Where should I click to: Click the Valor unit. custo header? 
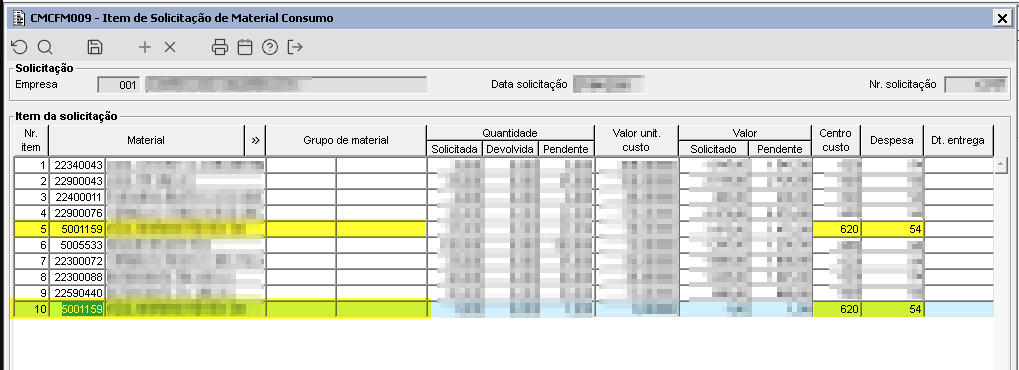(x=636, y=140)
